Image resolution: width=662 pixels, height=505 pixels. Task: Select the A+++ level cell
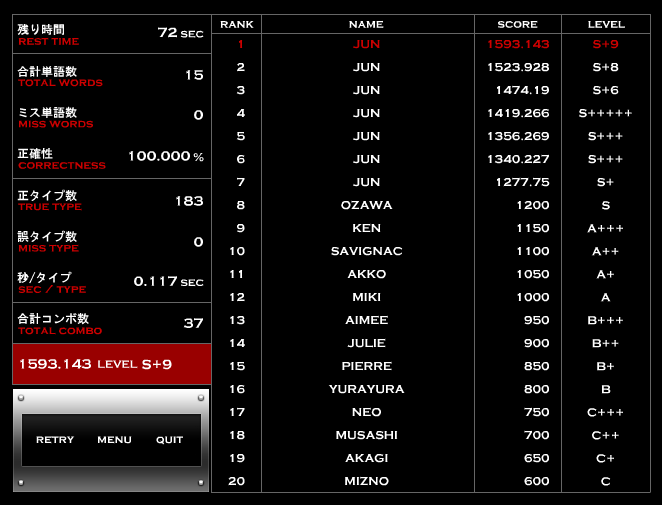pos(605,228)
